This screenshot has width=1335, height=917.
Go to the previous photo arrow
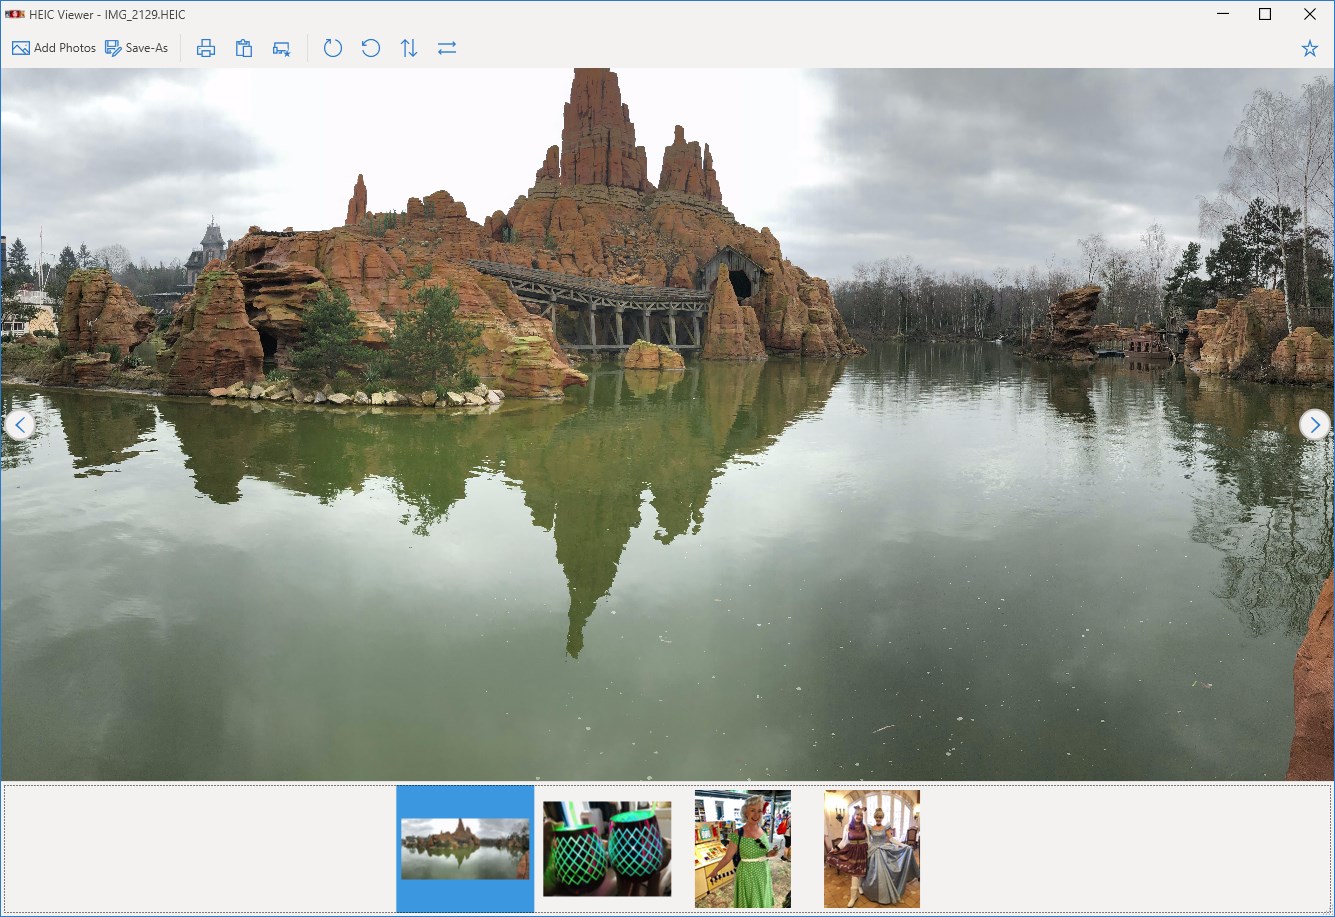[19, 425]
